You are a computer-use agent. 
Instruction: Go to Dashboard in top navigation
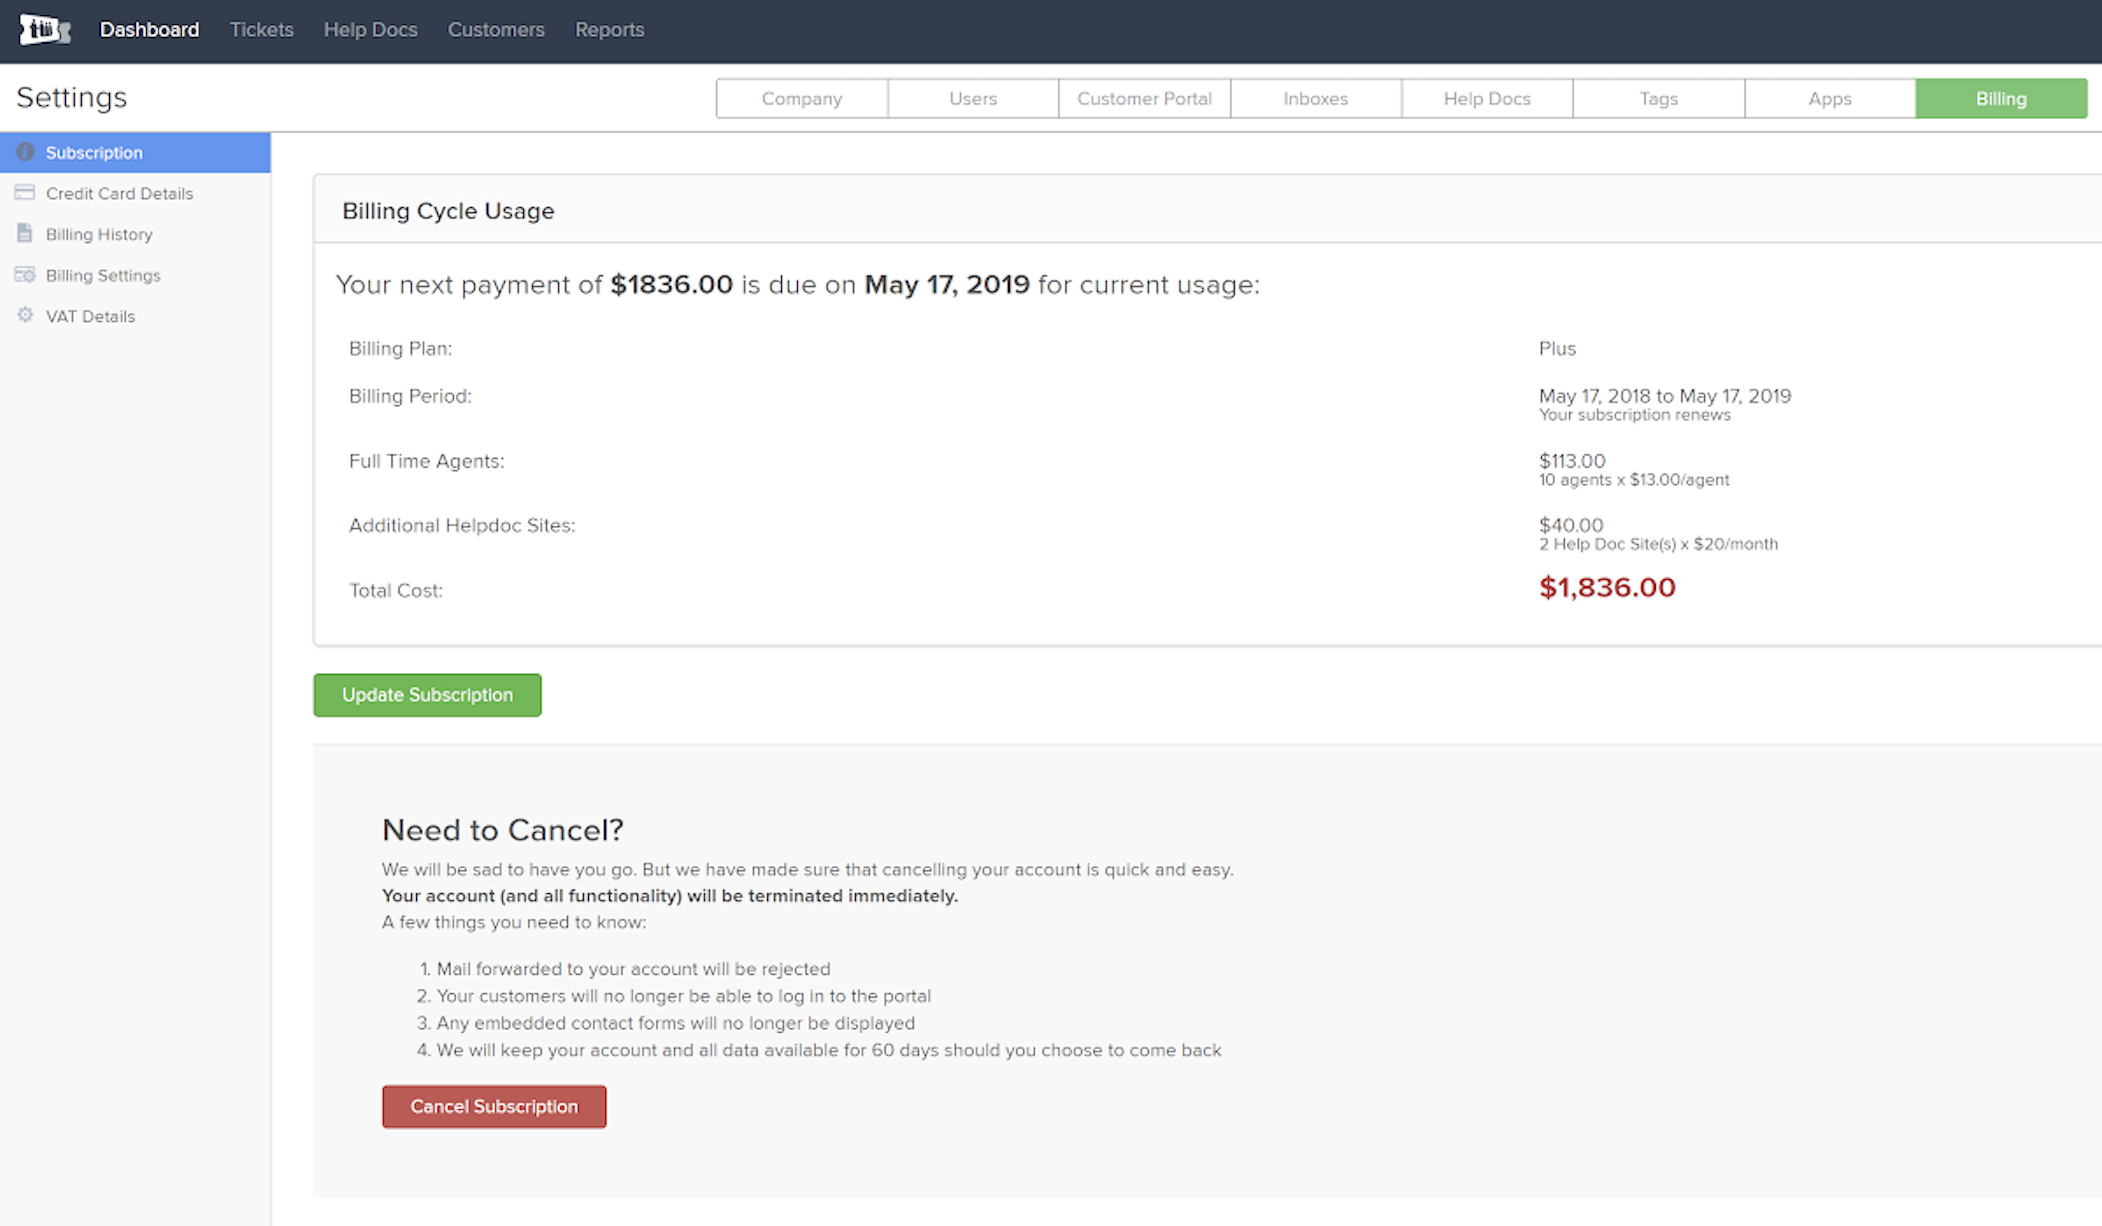[x=149, y=30]
